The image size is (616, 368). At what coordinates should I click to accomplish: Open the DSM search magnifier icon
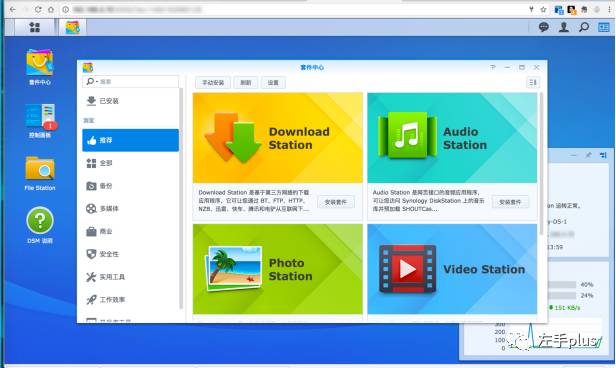pyautogui.click(x=584, y=27)
